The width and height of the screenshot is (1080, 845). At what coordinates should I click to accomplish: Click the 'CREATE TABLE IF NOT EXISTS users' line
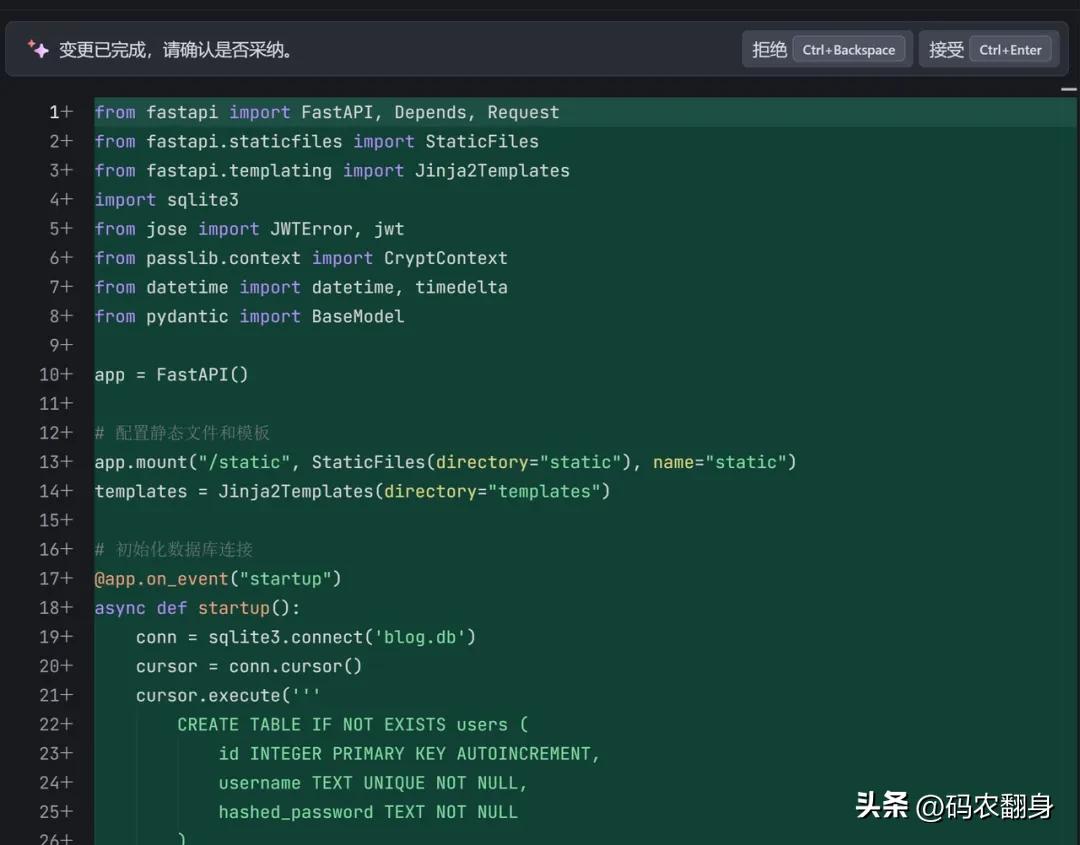352,724
